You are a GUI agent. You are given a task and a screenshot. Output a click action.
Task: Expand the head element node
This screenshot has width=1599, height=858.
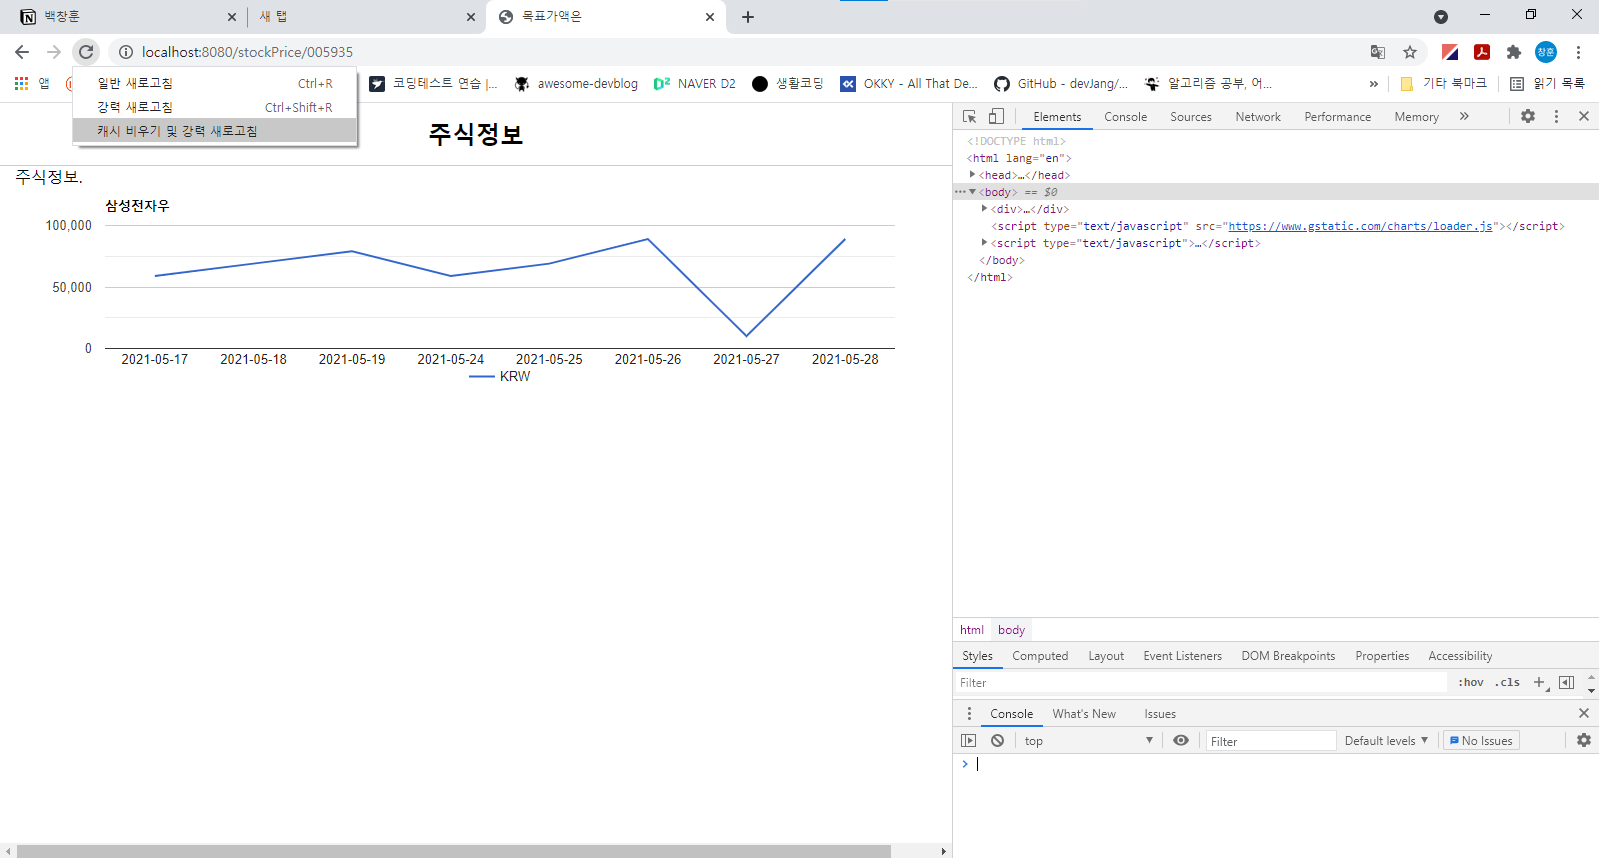[972, 175]
